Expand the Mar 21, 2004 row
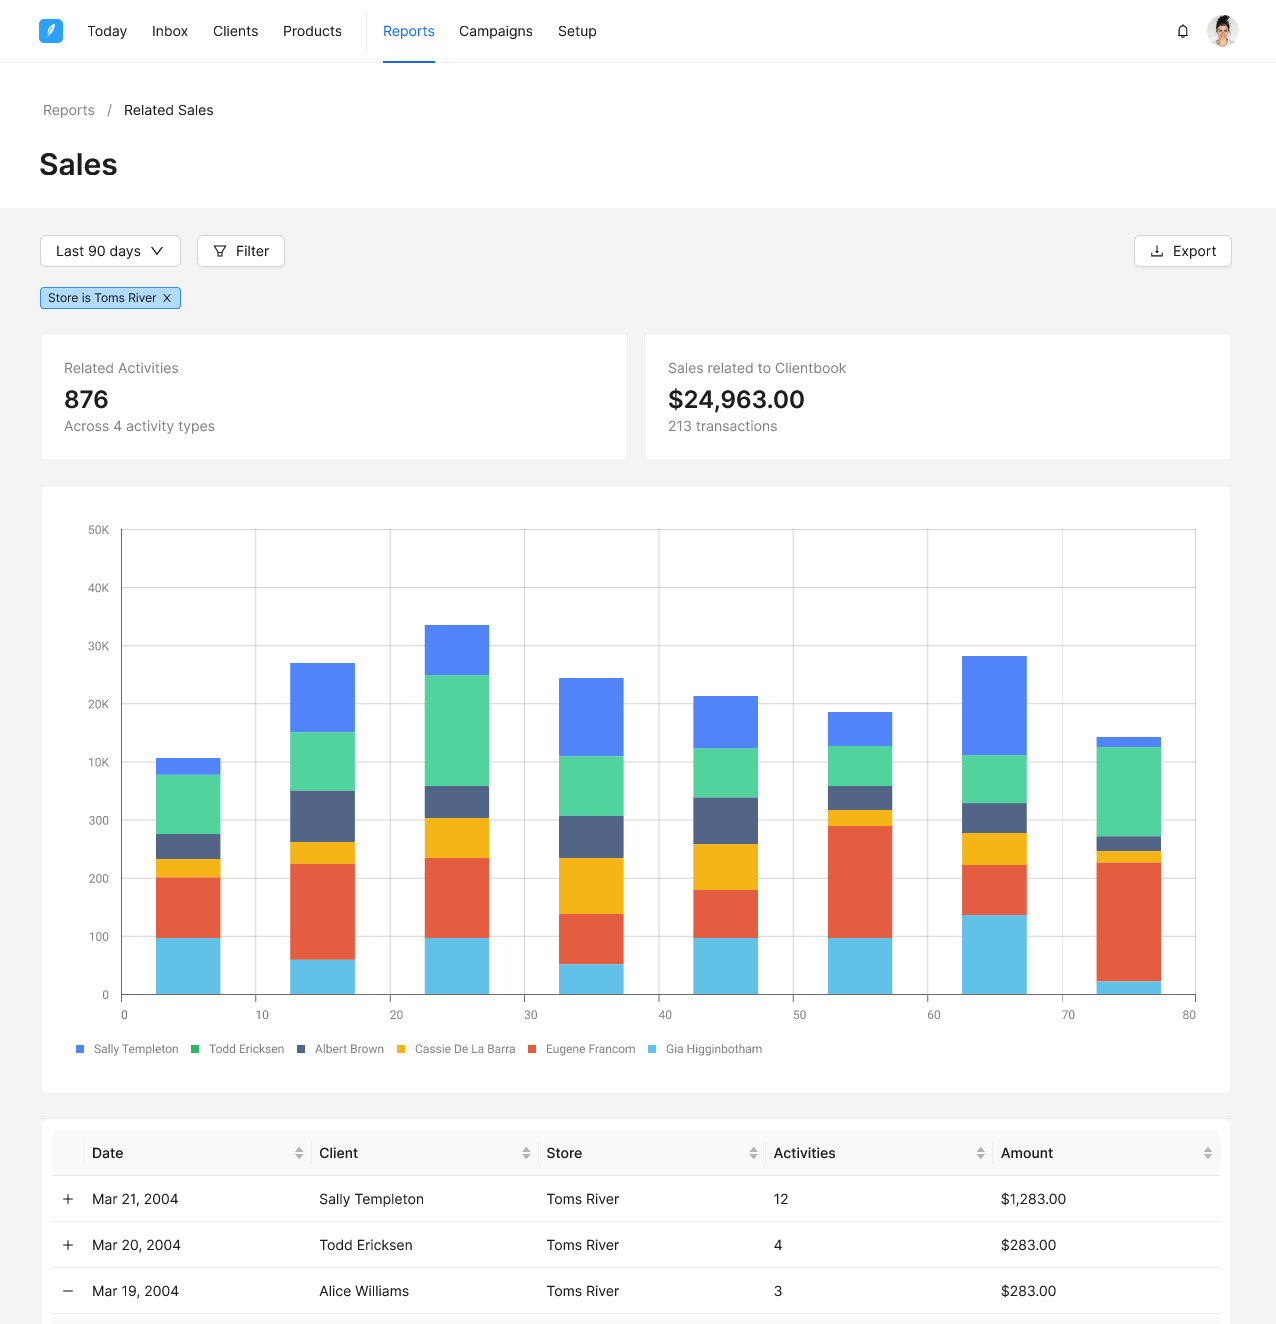The height and width of the screenshot is (1324, 1276). click(x=68, y=1199)
